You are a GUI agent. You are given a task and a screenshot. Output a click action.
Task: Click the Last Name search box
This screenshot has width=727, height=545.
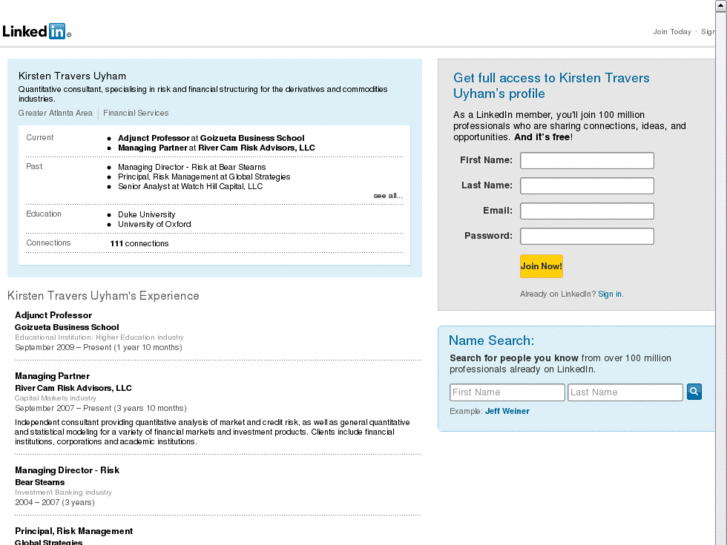(x=625, y=392)
